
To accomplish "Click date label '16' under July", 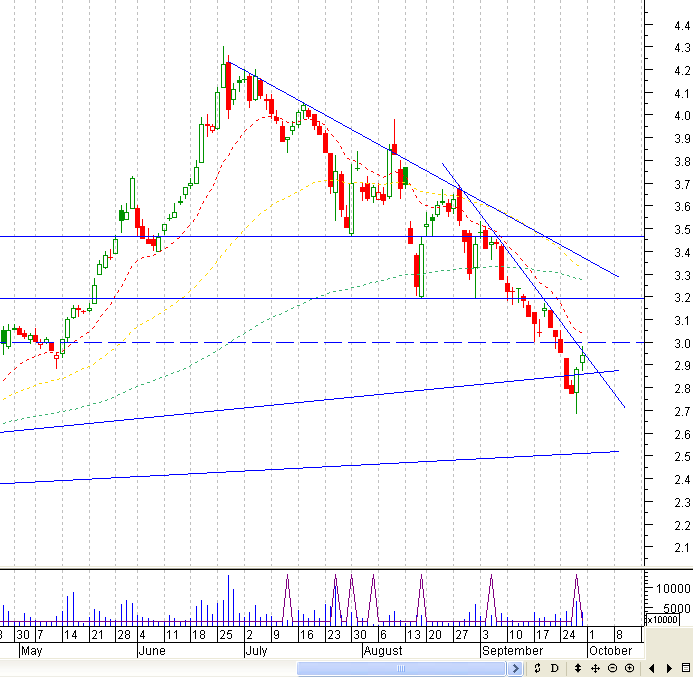I will pyautogui.click(x=306, y=635).
